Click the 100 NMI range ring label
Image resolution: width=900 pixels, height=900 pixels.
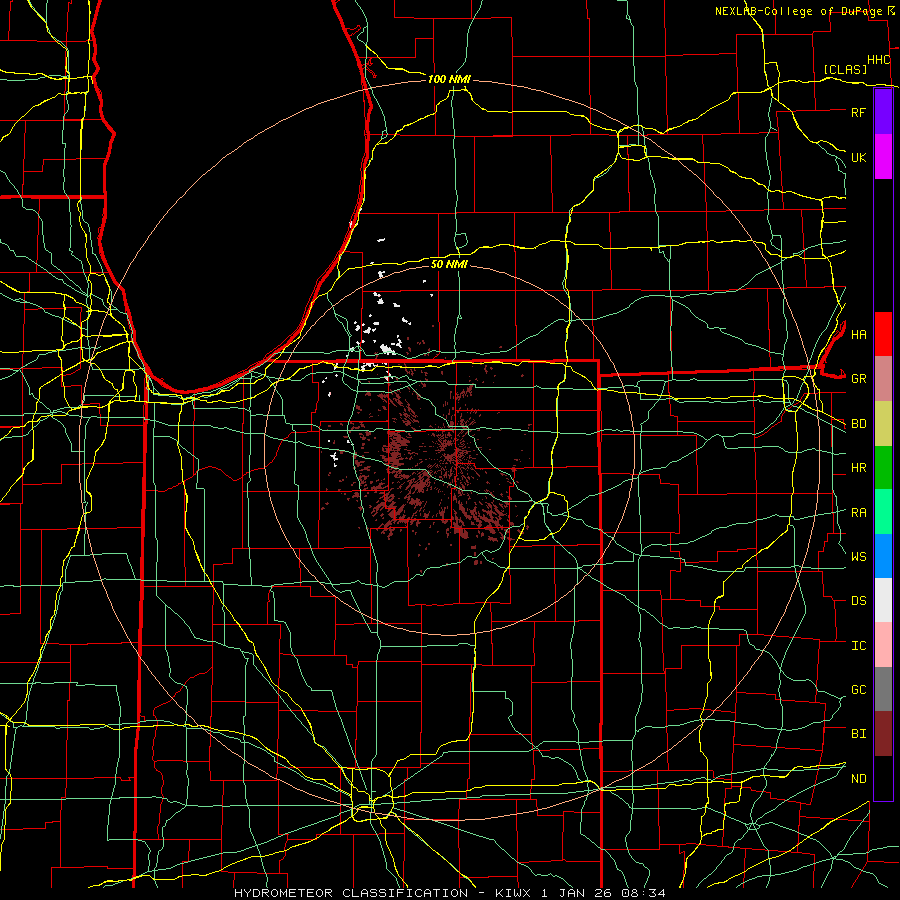click(x=449, y=79)
